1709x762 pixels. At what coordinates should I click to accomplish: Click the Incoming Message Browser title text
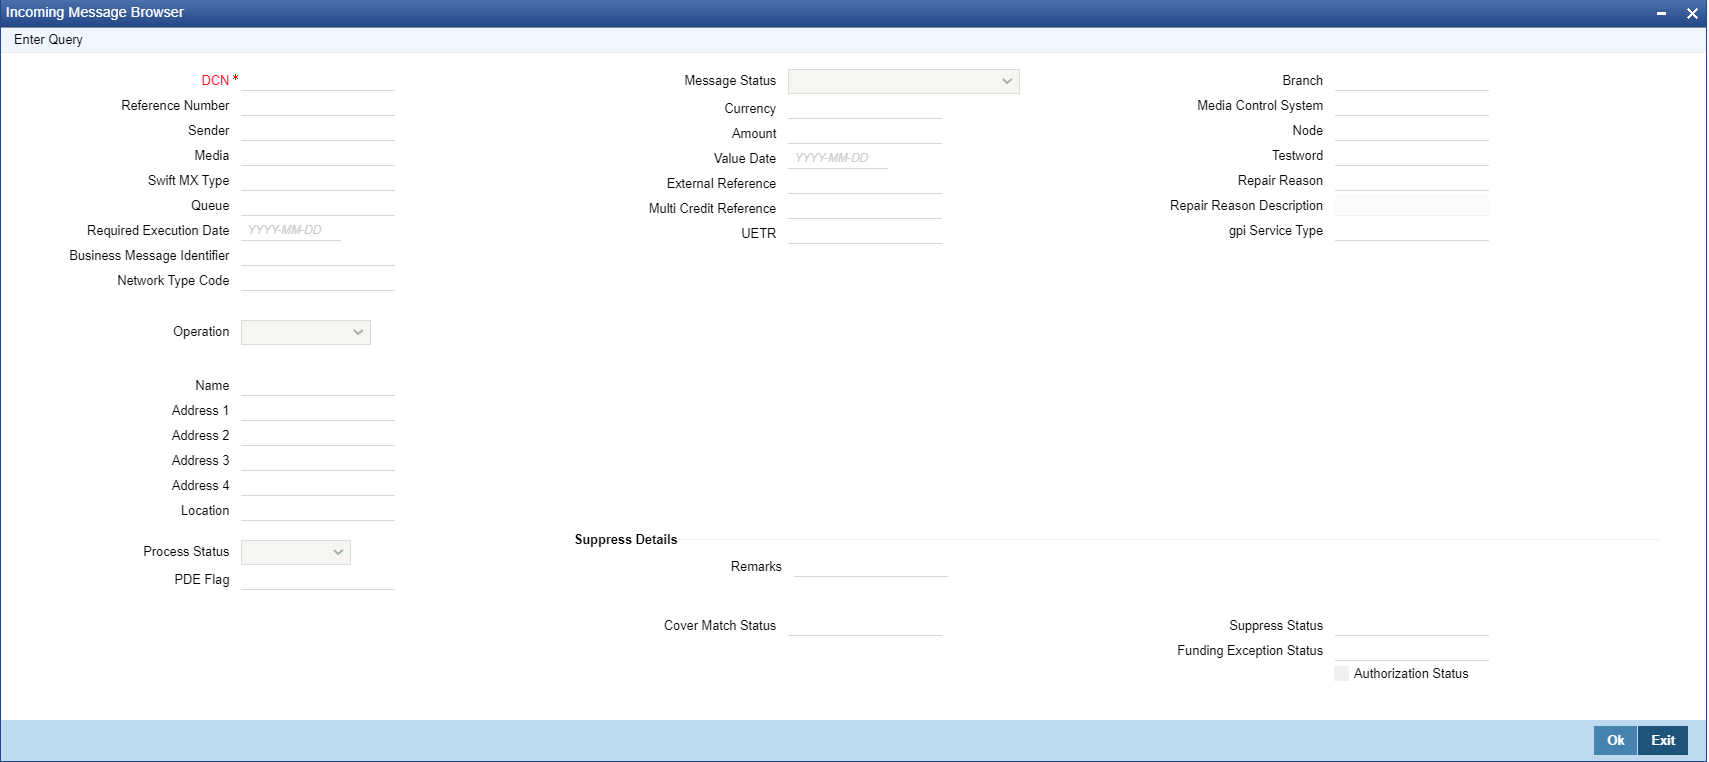95,13
